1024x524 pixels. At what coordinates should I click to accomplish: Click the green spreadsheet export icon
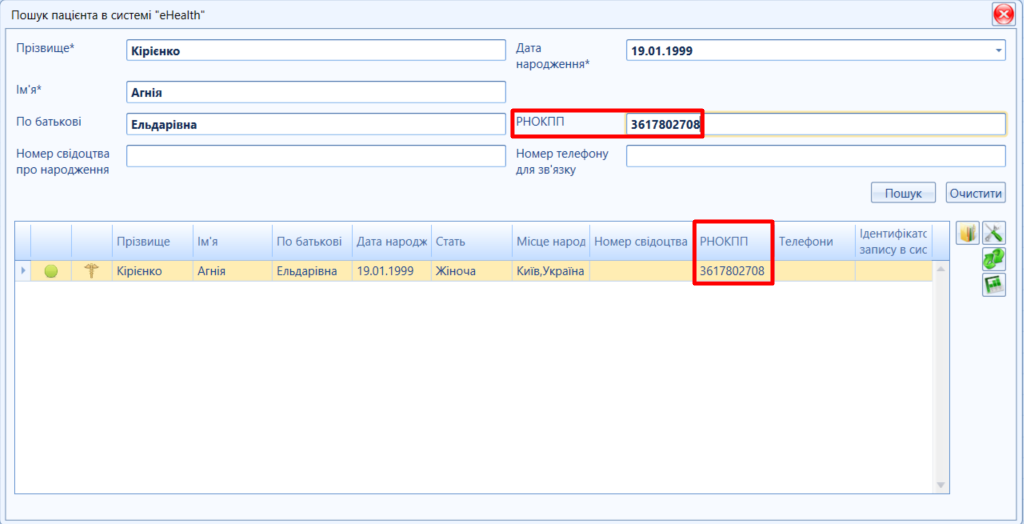tap(994, 285)
